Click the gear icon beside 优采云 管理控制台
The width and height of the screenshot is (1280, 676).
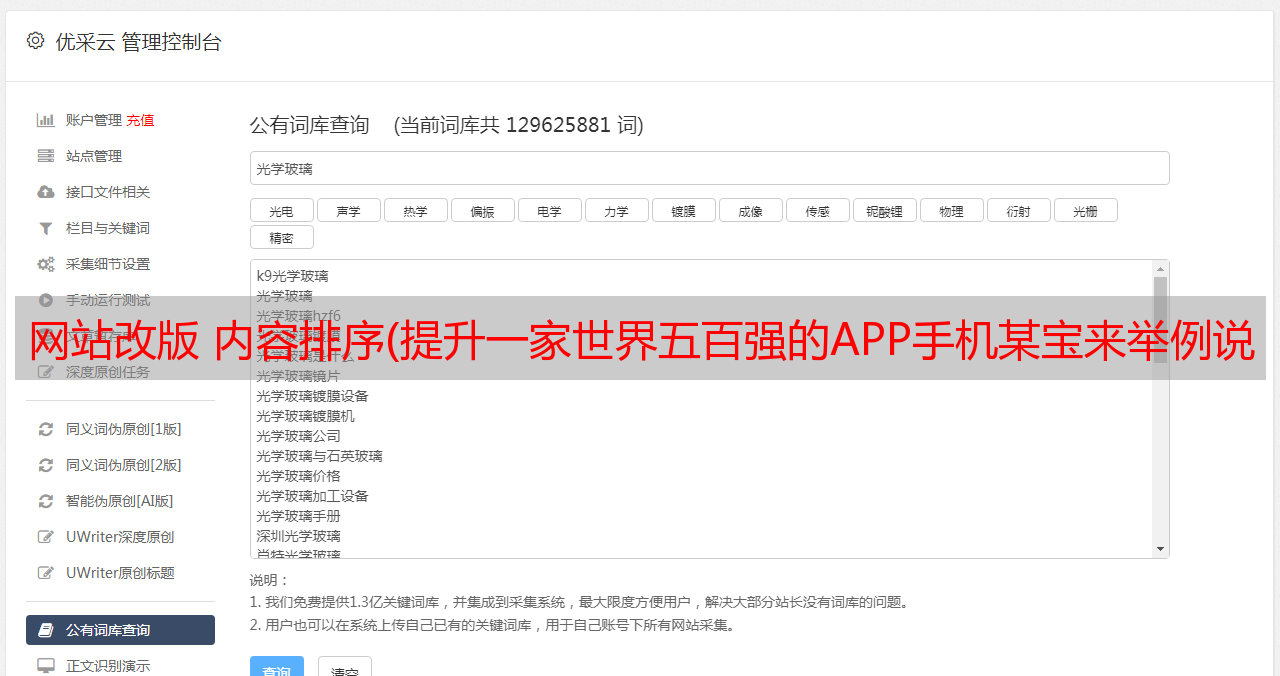(x=36, y=41)
